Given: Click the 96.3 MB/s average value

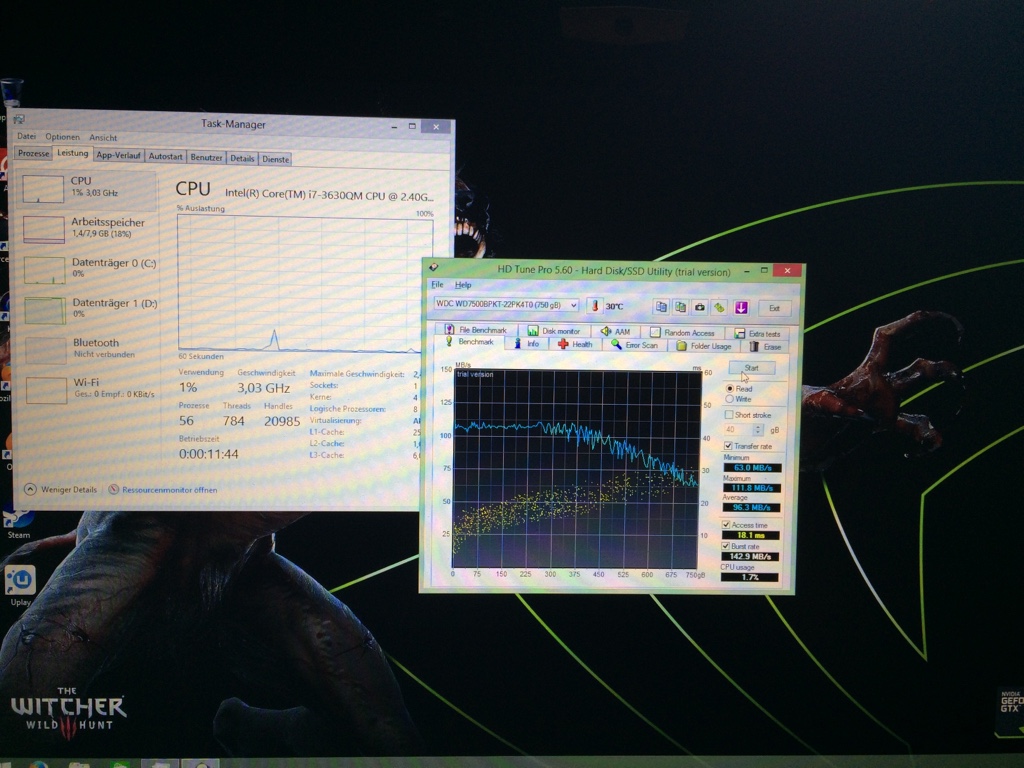Looking at the screenshot, I should click(750, 507).
